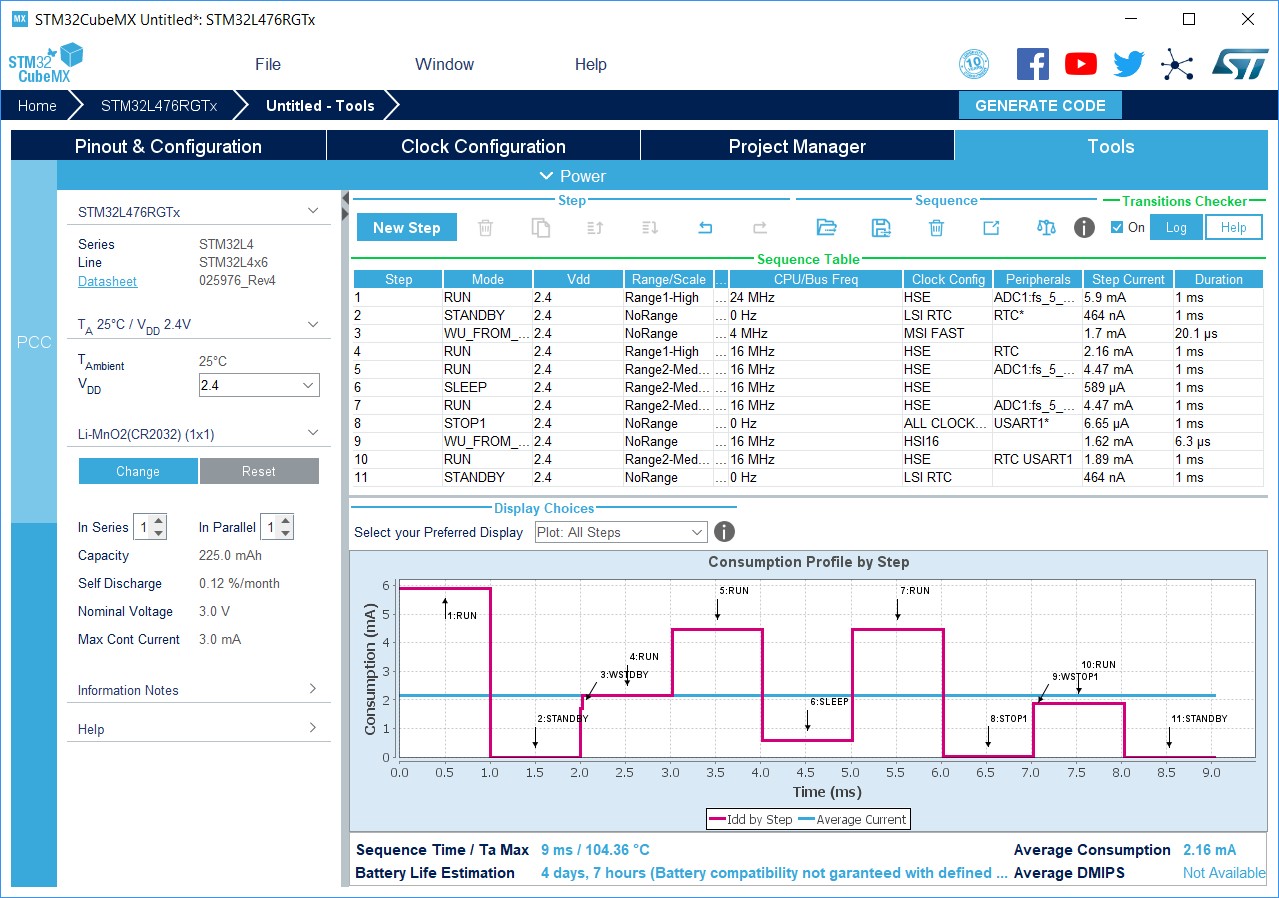
Task: Open the VDD 2.4 dropdown
Action: click(x=258, y=385)
